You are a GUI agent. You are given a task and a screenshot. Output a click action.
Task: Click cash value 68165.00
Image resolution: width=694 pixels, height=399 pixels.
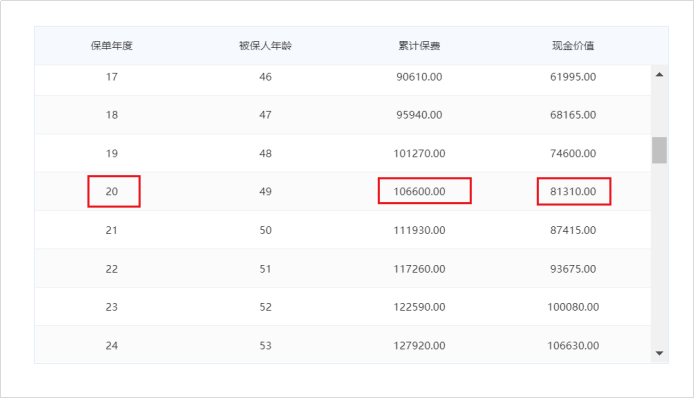pyautogui.click(x=573, y=115)
